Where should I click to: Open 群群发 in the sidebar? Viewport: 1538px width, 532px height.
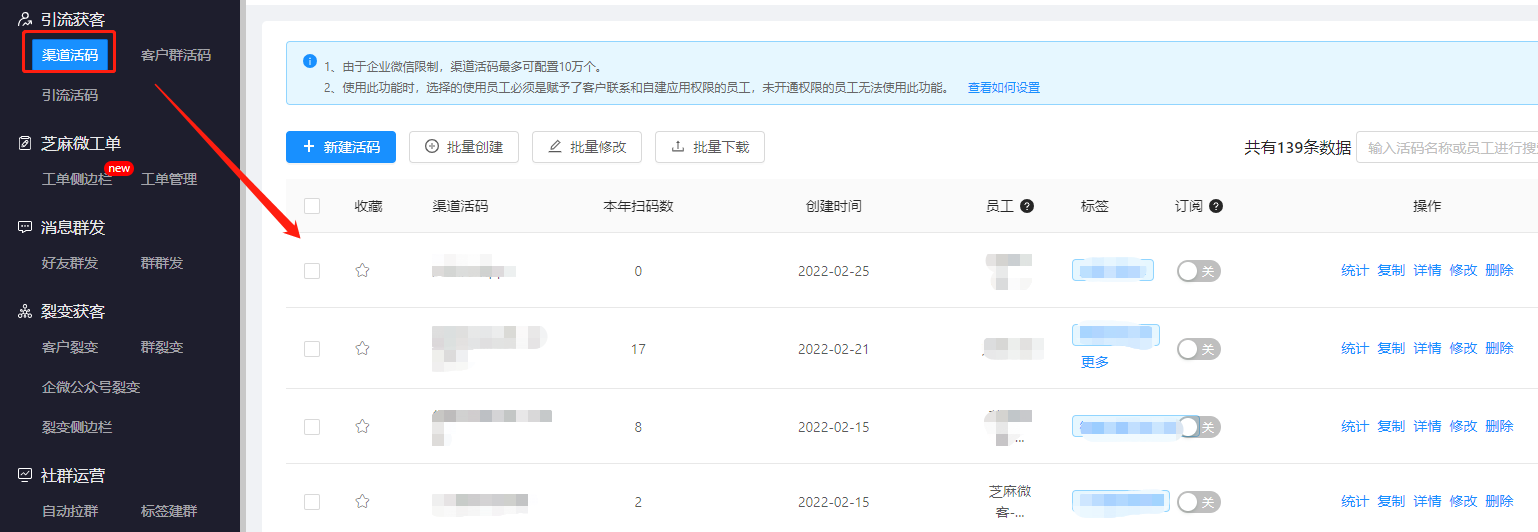pyautogui.click(x=162, y=263)
